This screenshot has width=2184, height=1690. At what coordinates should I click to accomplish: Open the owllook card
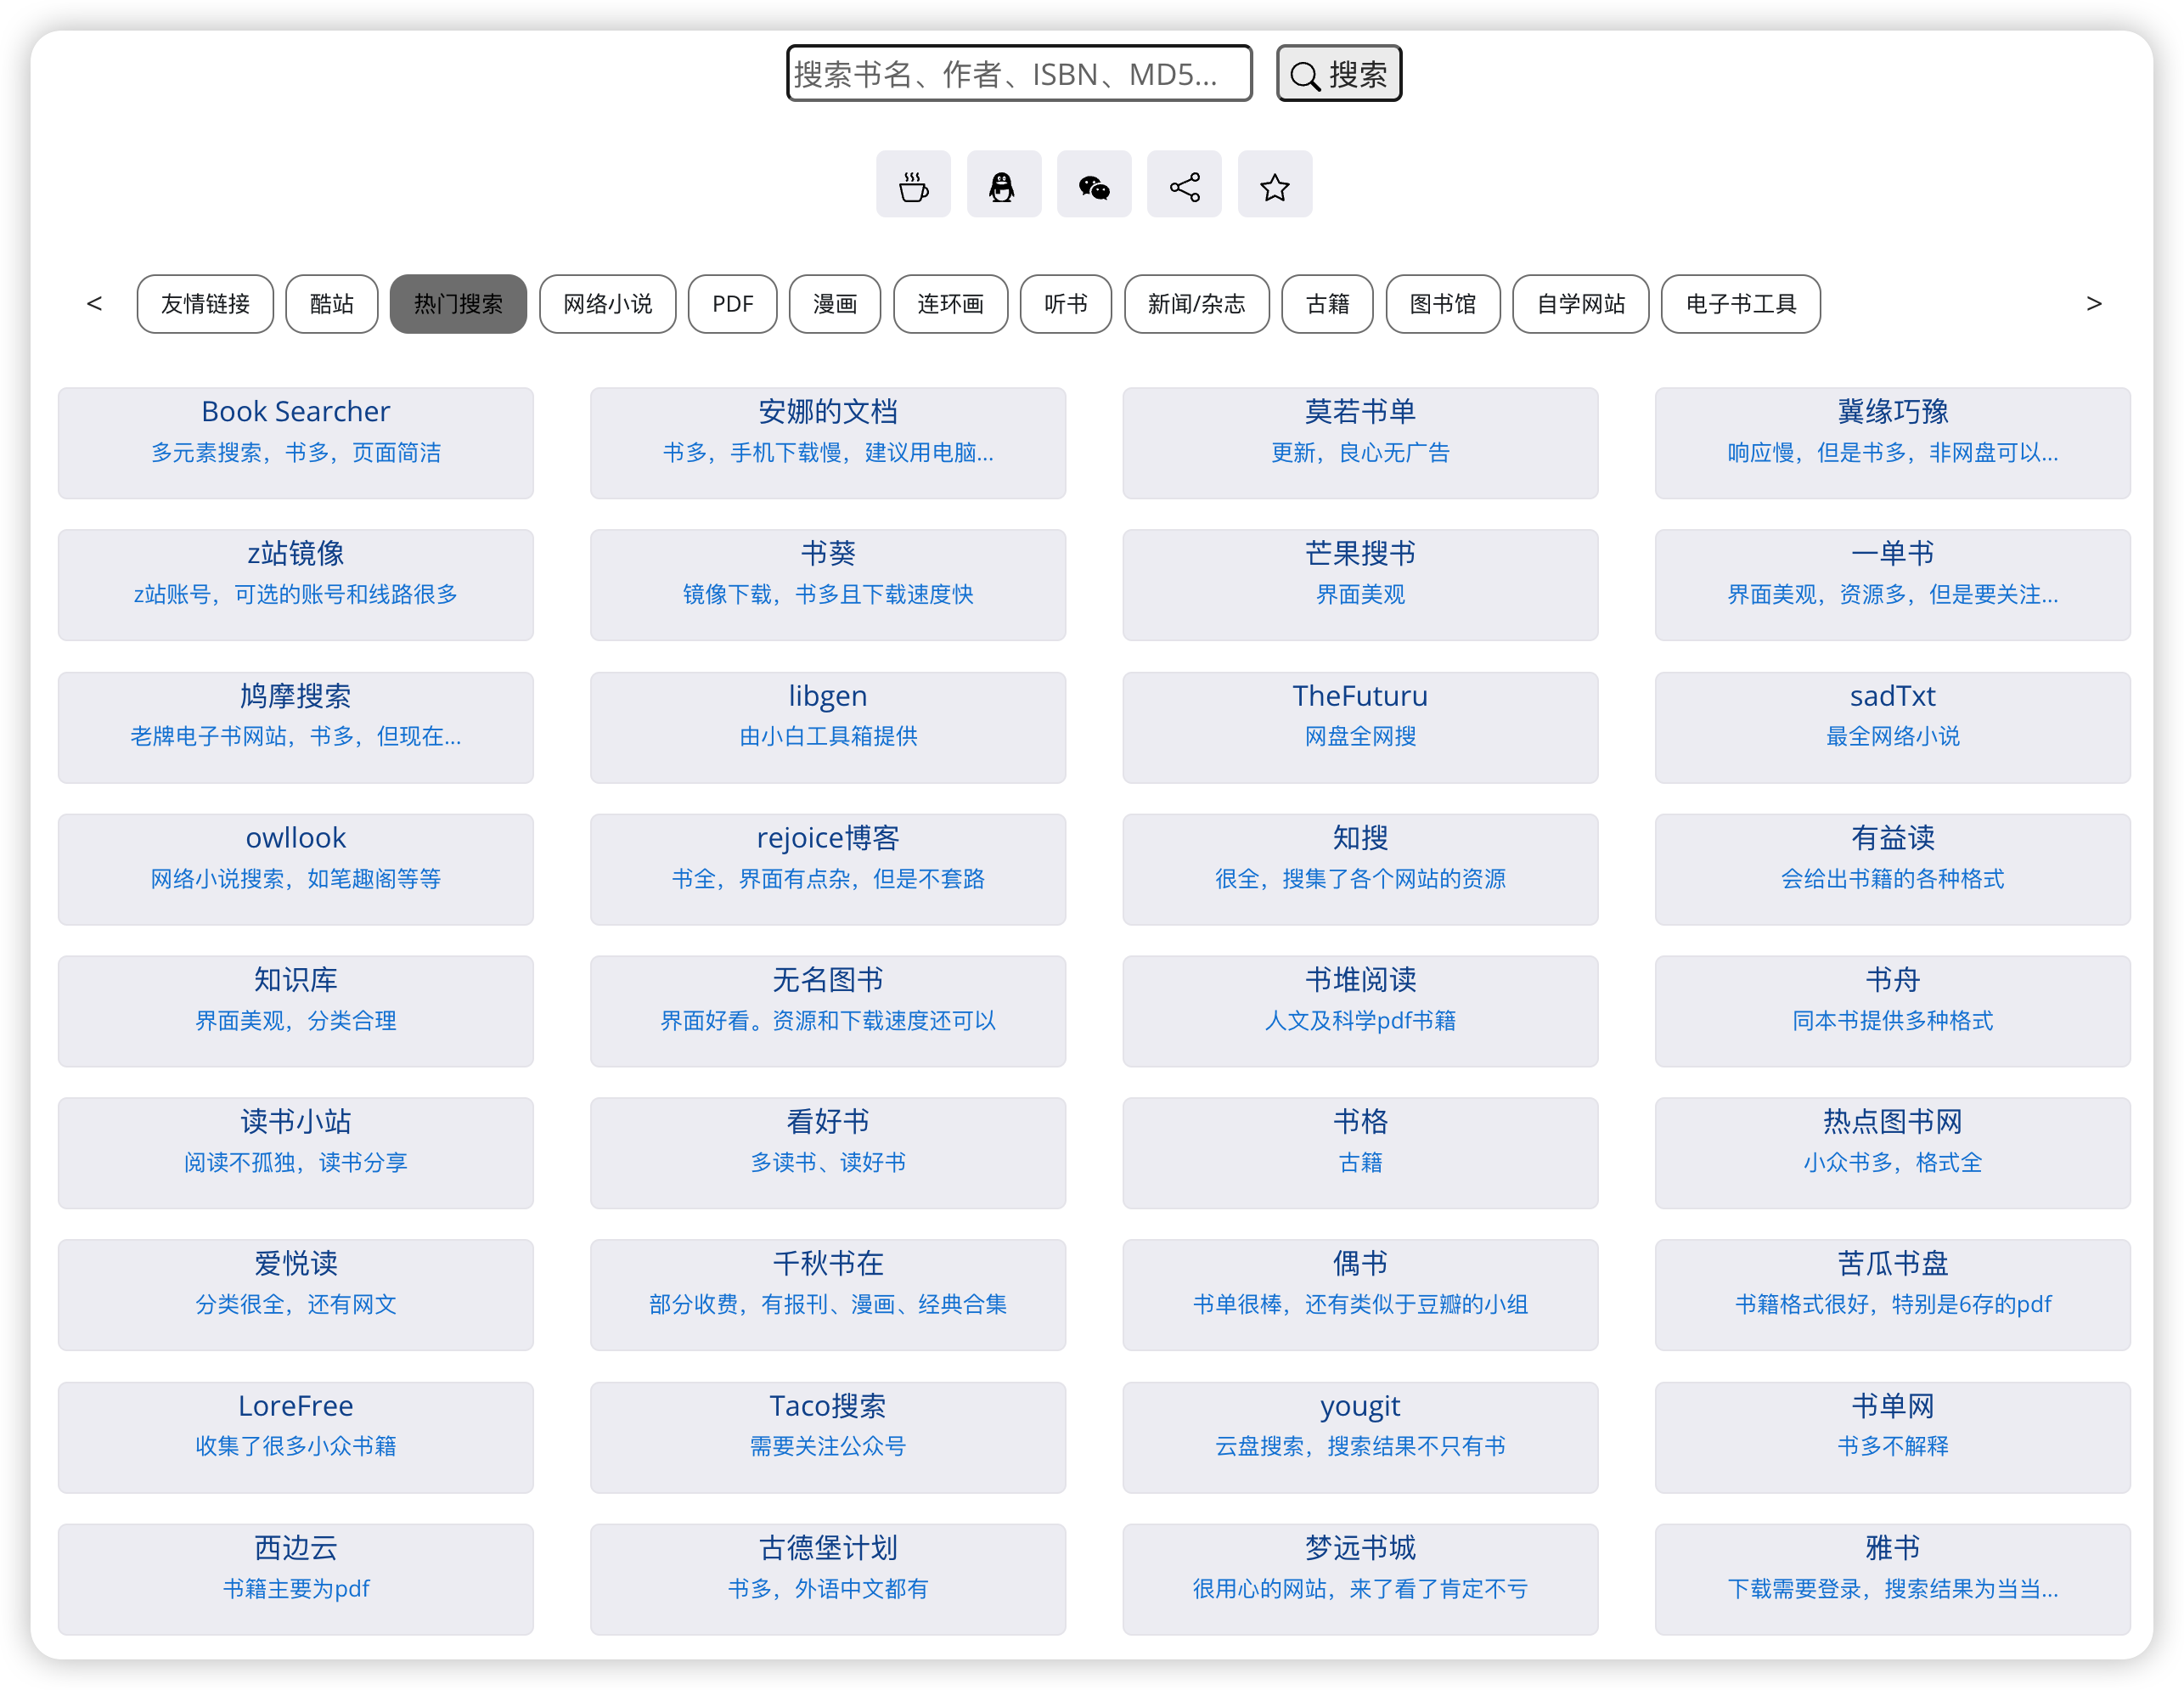[x=296, y=869]
